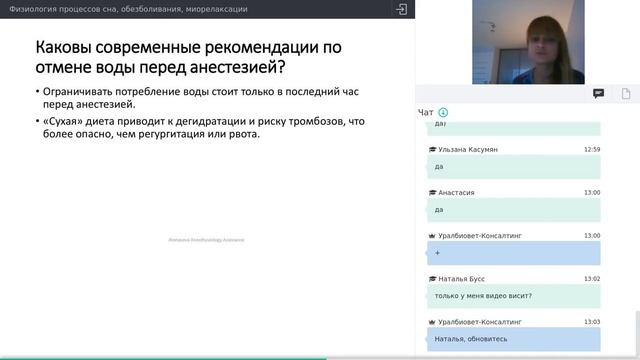This screenshot has width=640, height=360.
Task: Click slide heading 'Каковы современные рекомендации'
Action: pos(188,57)
